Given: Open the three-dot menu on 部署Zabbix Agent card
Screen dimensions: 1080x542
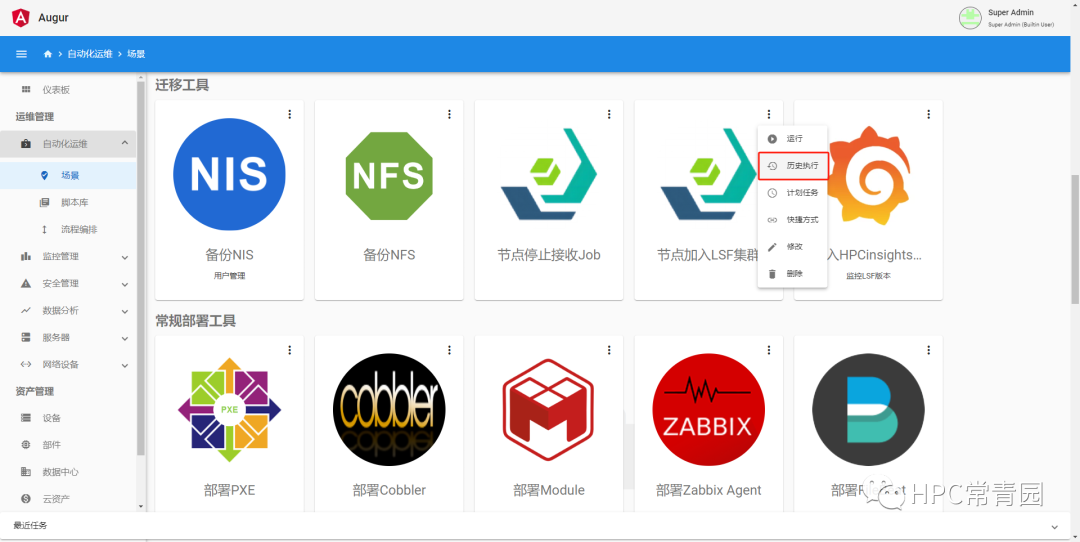Looking at the screenshot, I should tap(769, 350).
